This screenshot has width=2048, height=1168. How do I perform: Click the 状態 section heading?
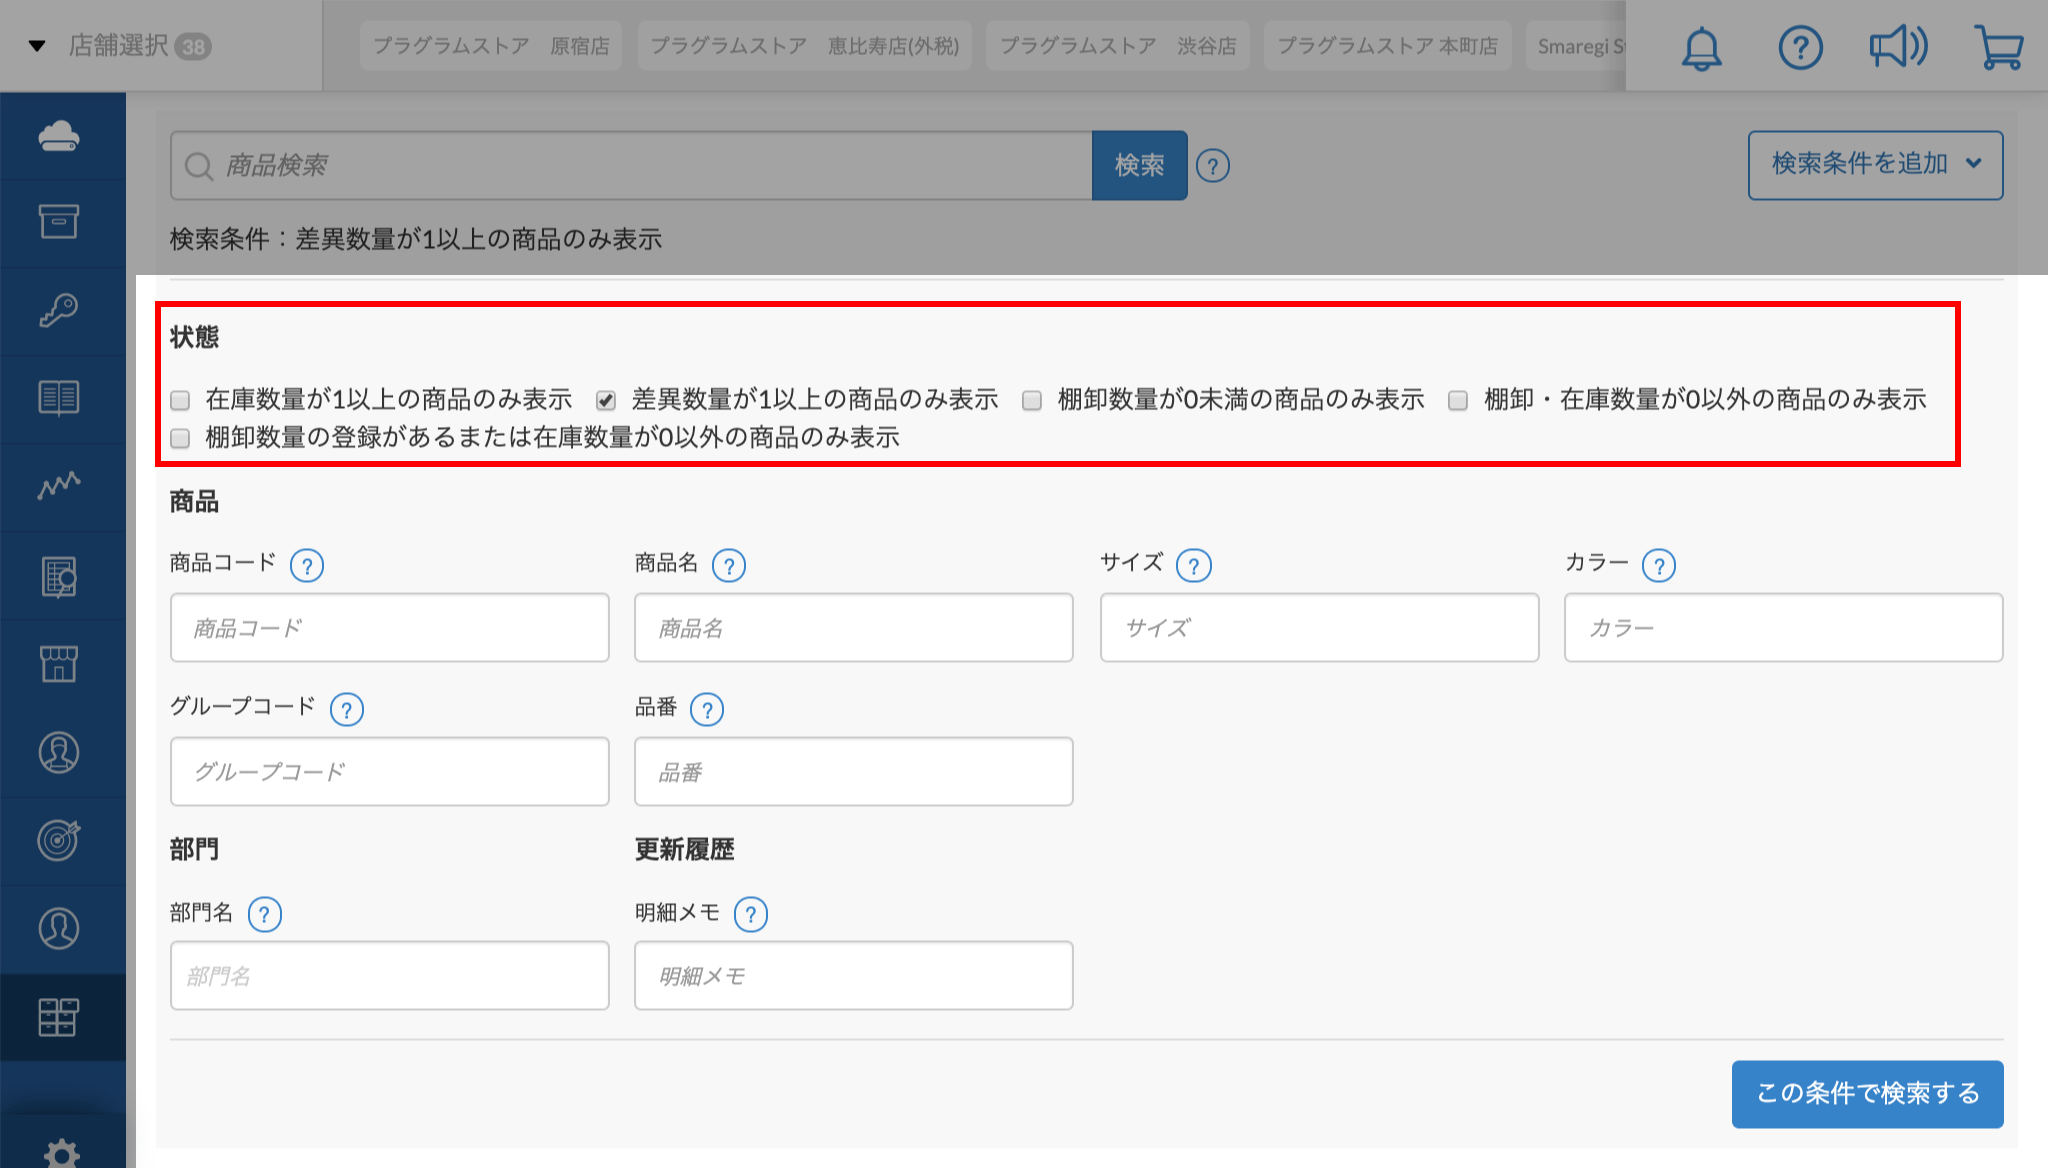(194, 338)
